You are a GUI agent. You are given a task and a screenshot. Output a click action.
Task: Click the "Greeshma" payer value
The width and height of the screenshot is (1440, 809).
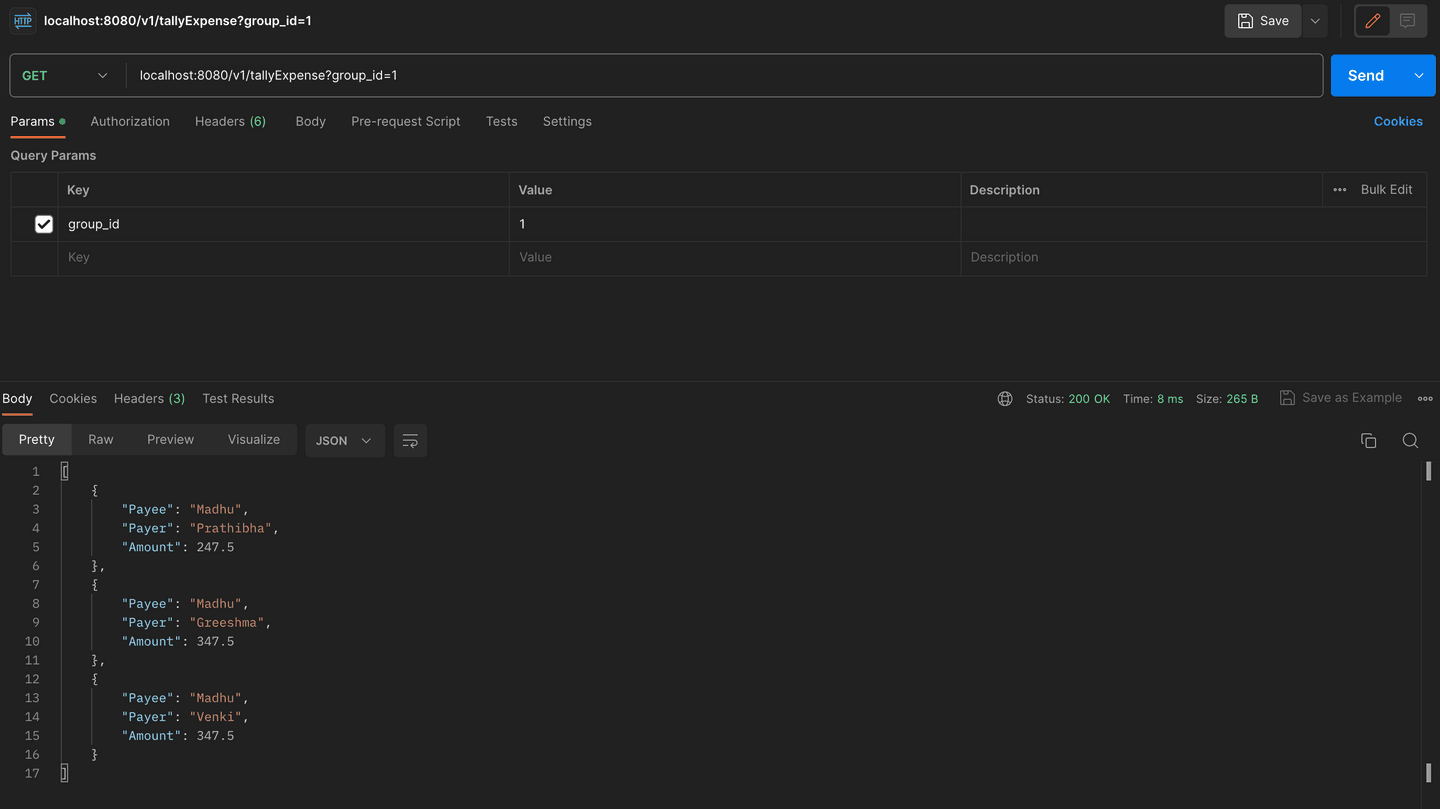227,622
